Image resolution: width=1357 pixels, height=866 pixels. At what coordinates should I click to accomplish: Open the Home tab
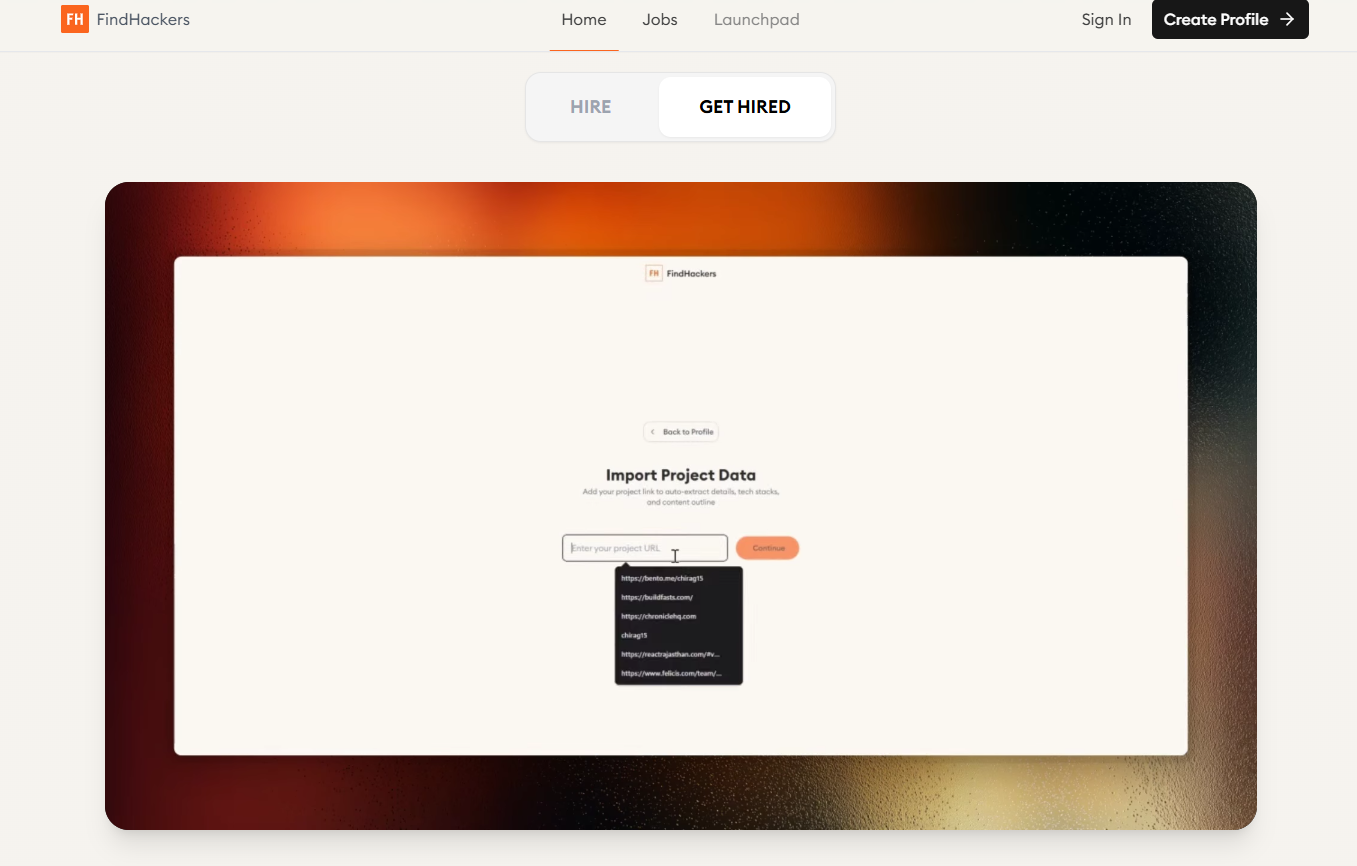click(584, 20)
